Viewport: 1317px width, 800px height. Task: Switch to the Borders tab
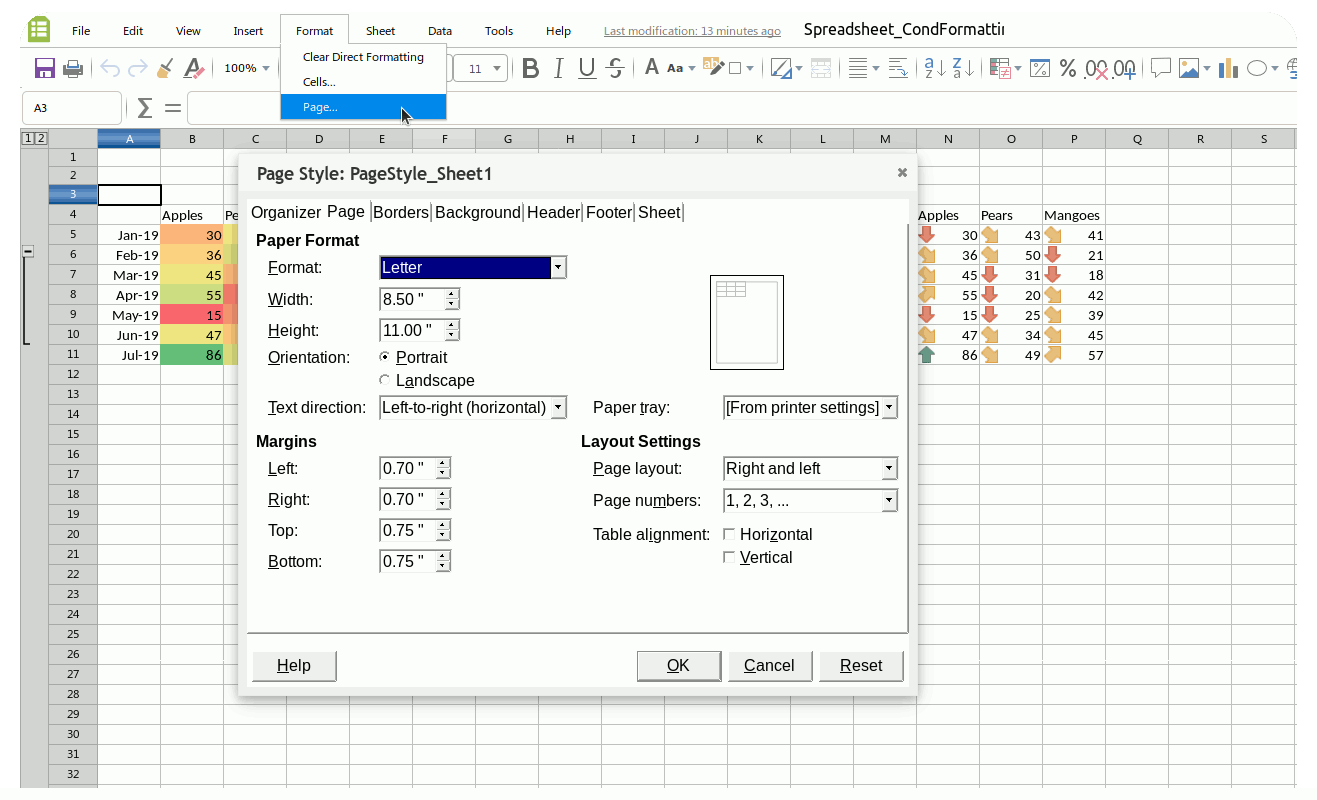400,212
